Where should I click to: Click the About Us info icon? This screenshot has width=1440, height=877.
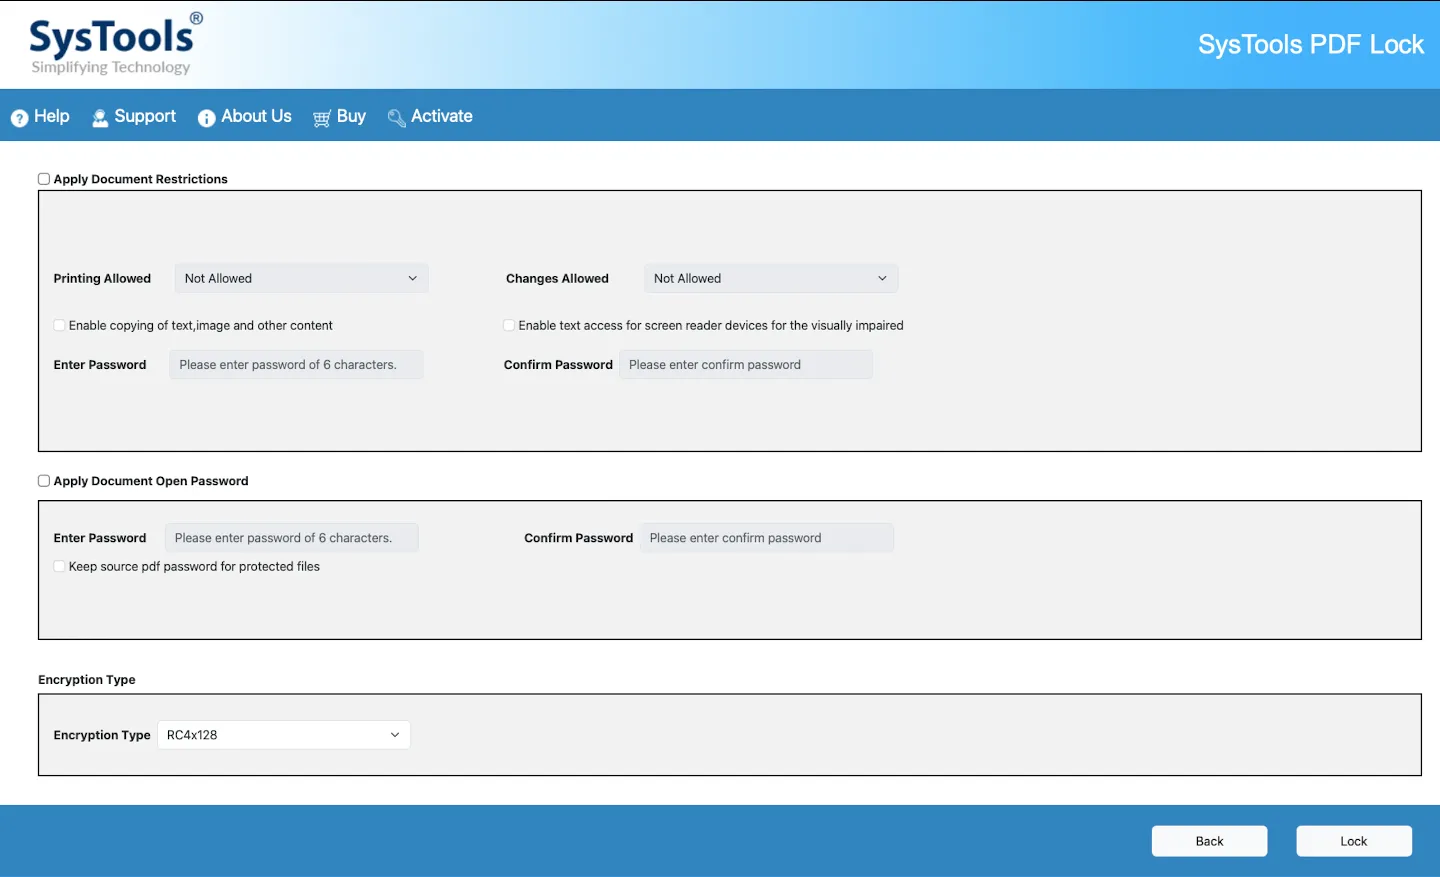tap(207, 118)
